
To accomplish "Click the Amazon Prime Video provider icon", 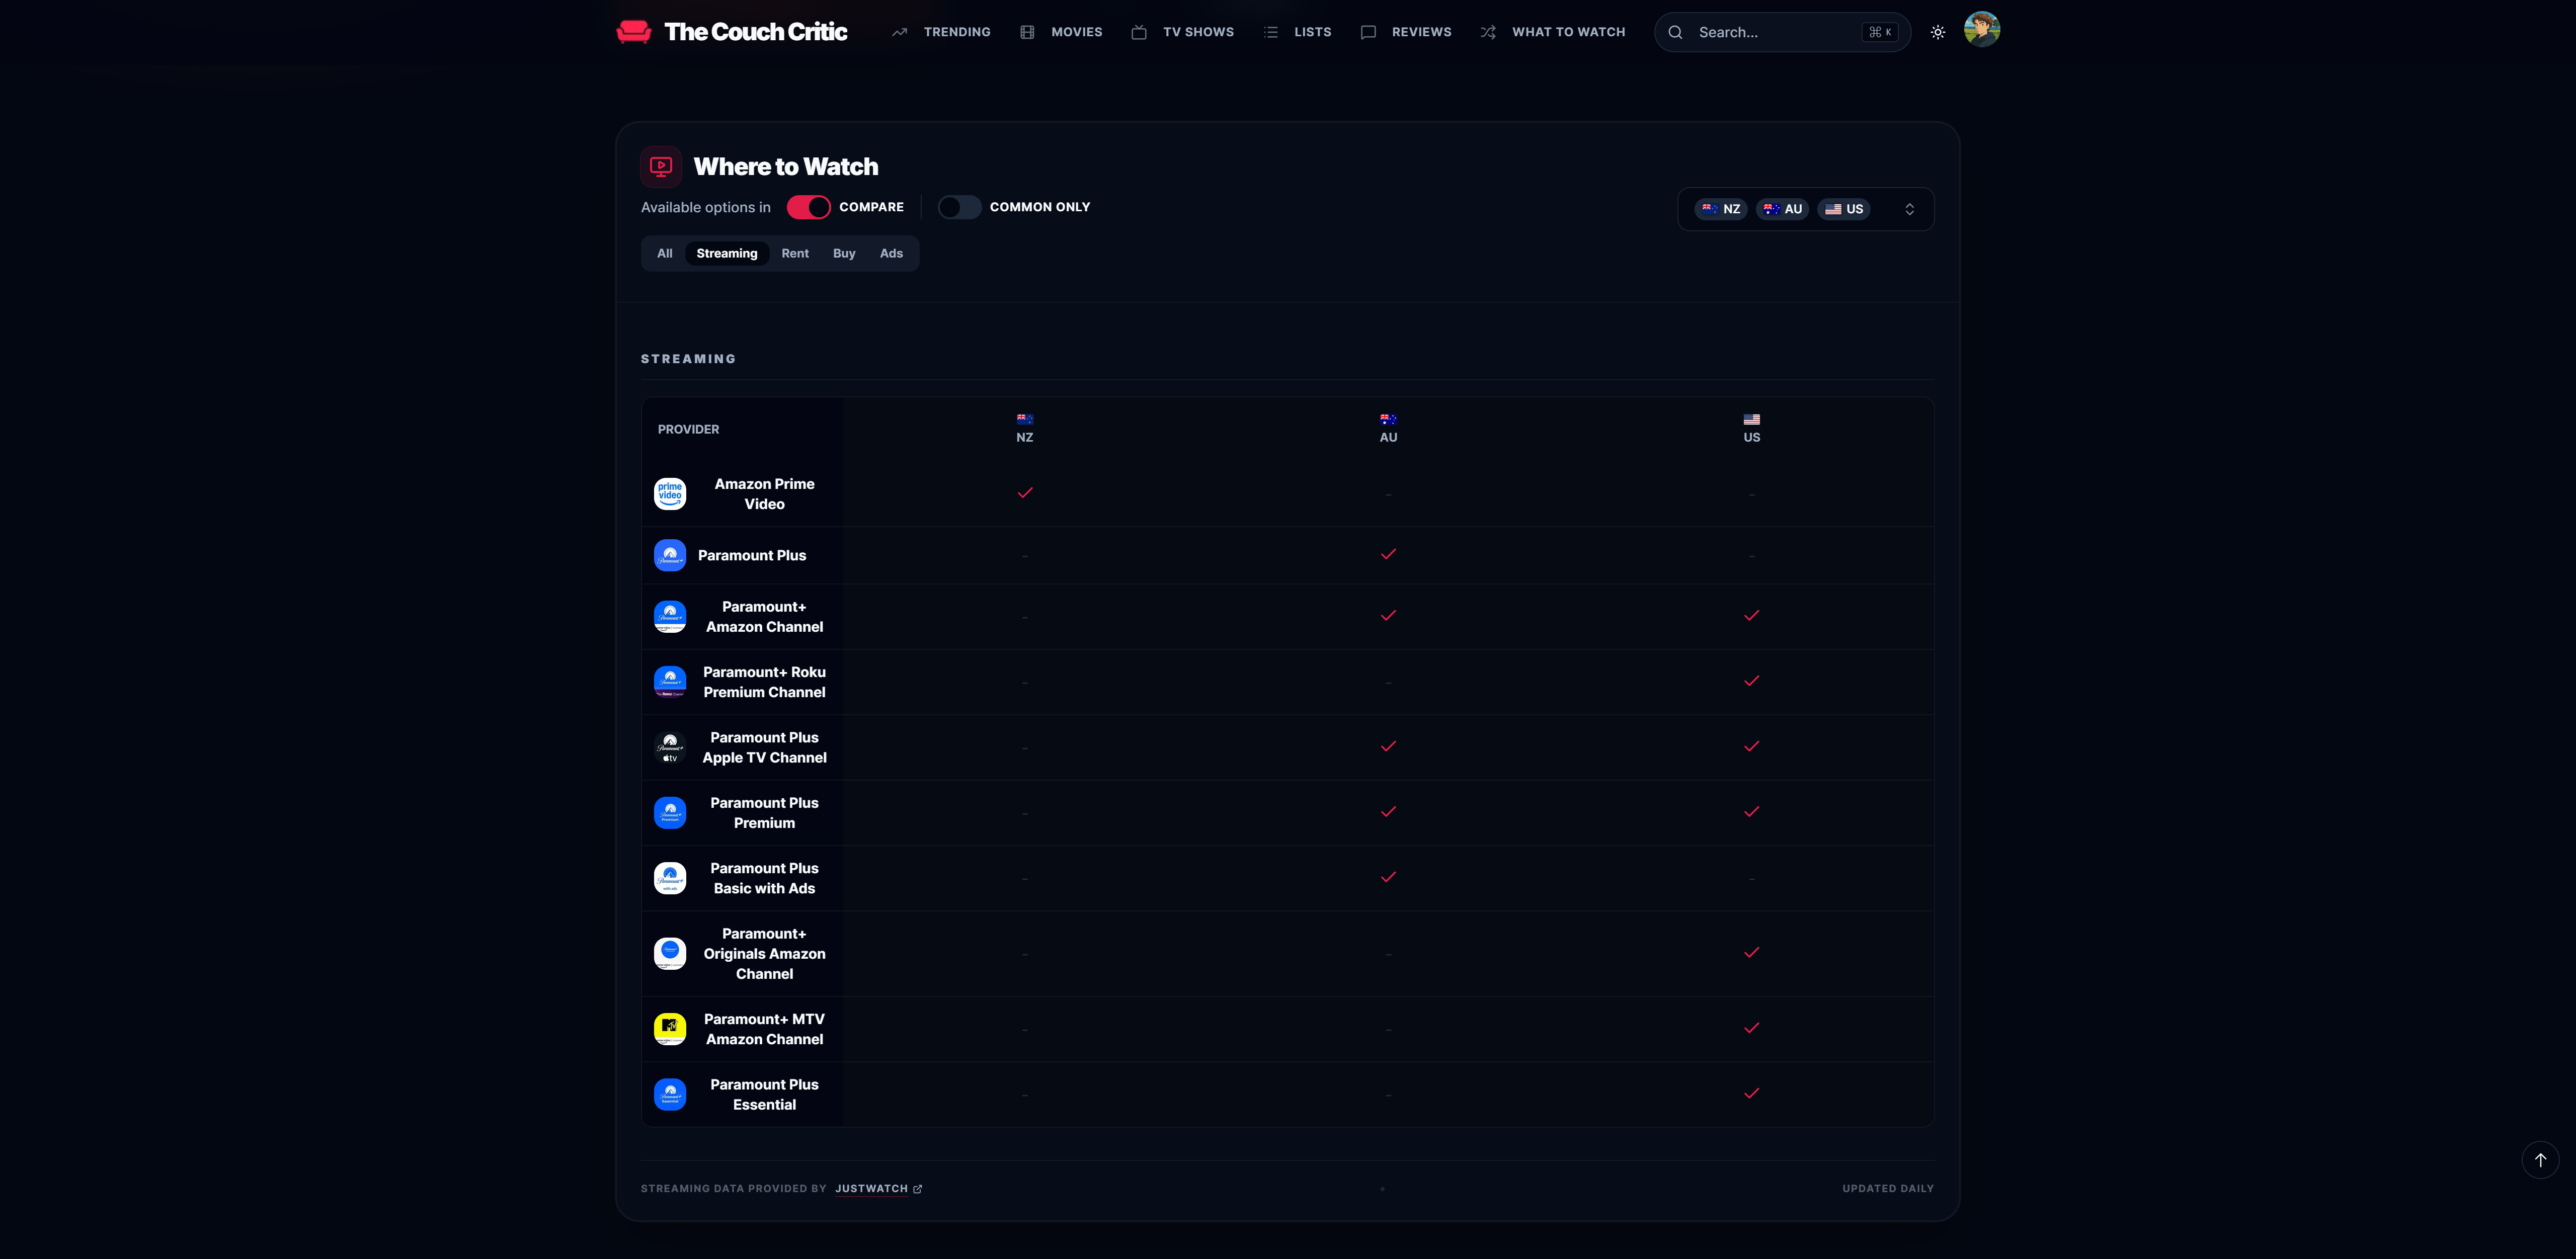I will click(670, 494).
